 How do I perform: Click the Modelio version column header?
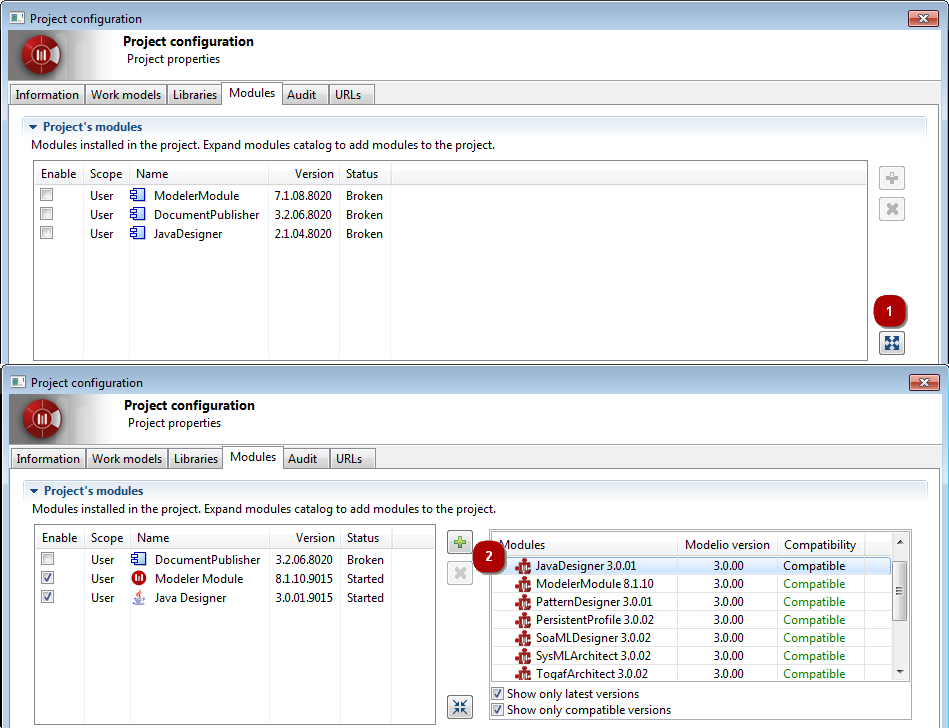click(x=727, y=545)
